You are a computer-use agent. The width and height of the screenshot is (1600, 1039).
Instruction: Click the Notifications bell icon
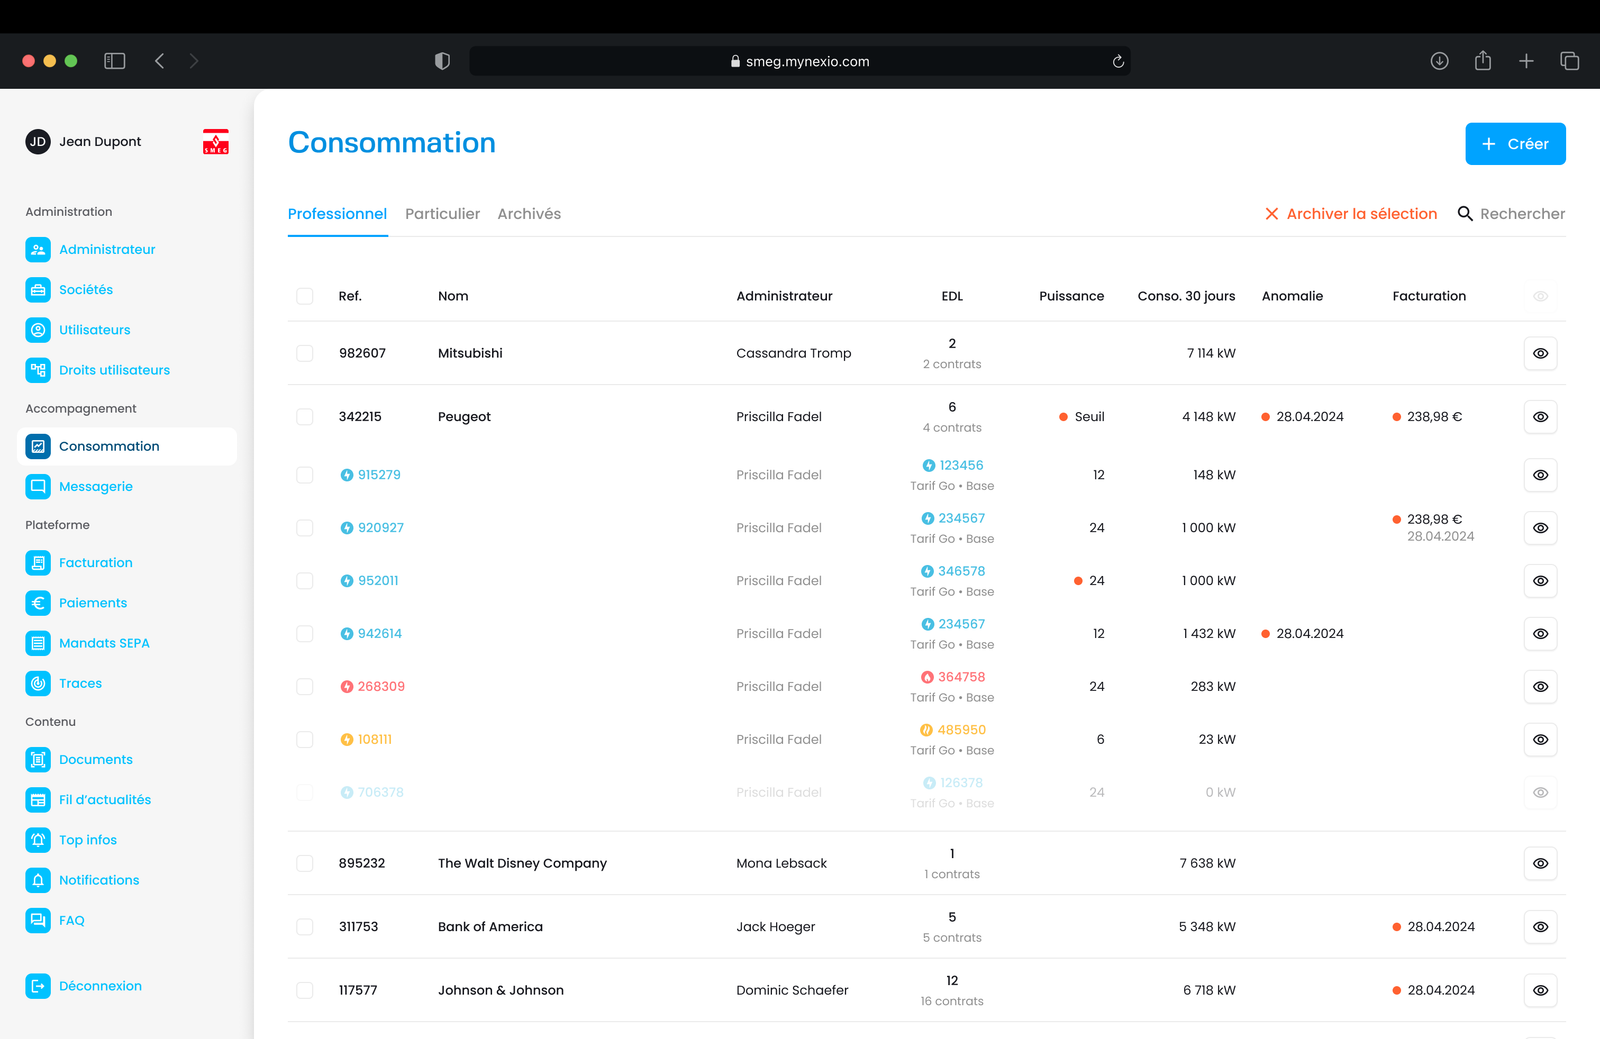(38, 880)
